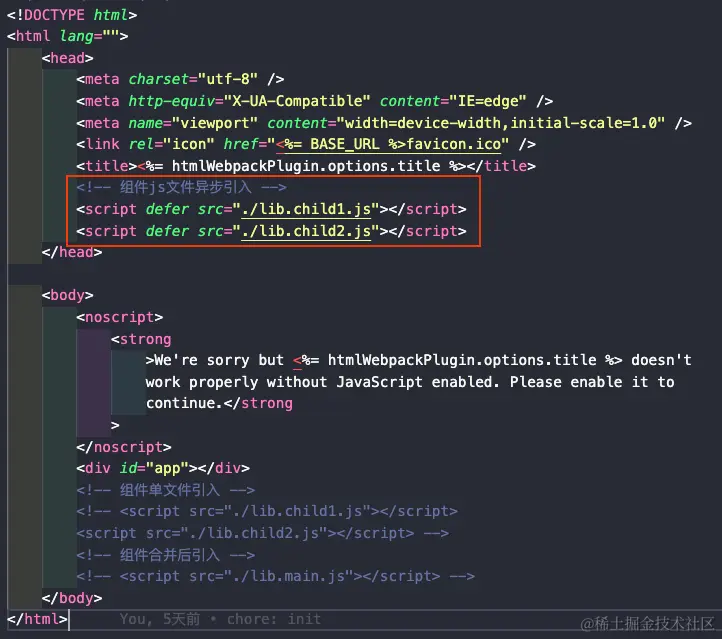The width and height of the screenshot is (722, 639).
Task: Click the commented script src lib.child2.js line
Action: [262, 533]
